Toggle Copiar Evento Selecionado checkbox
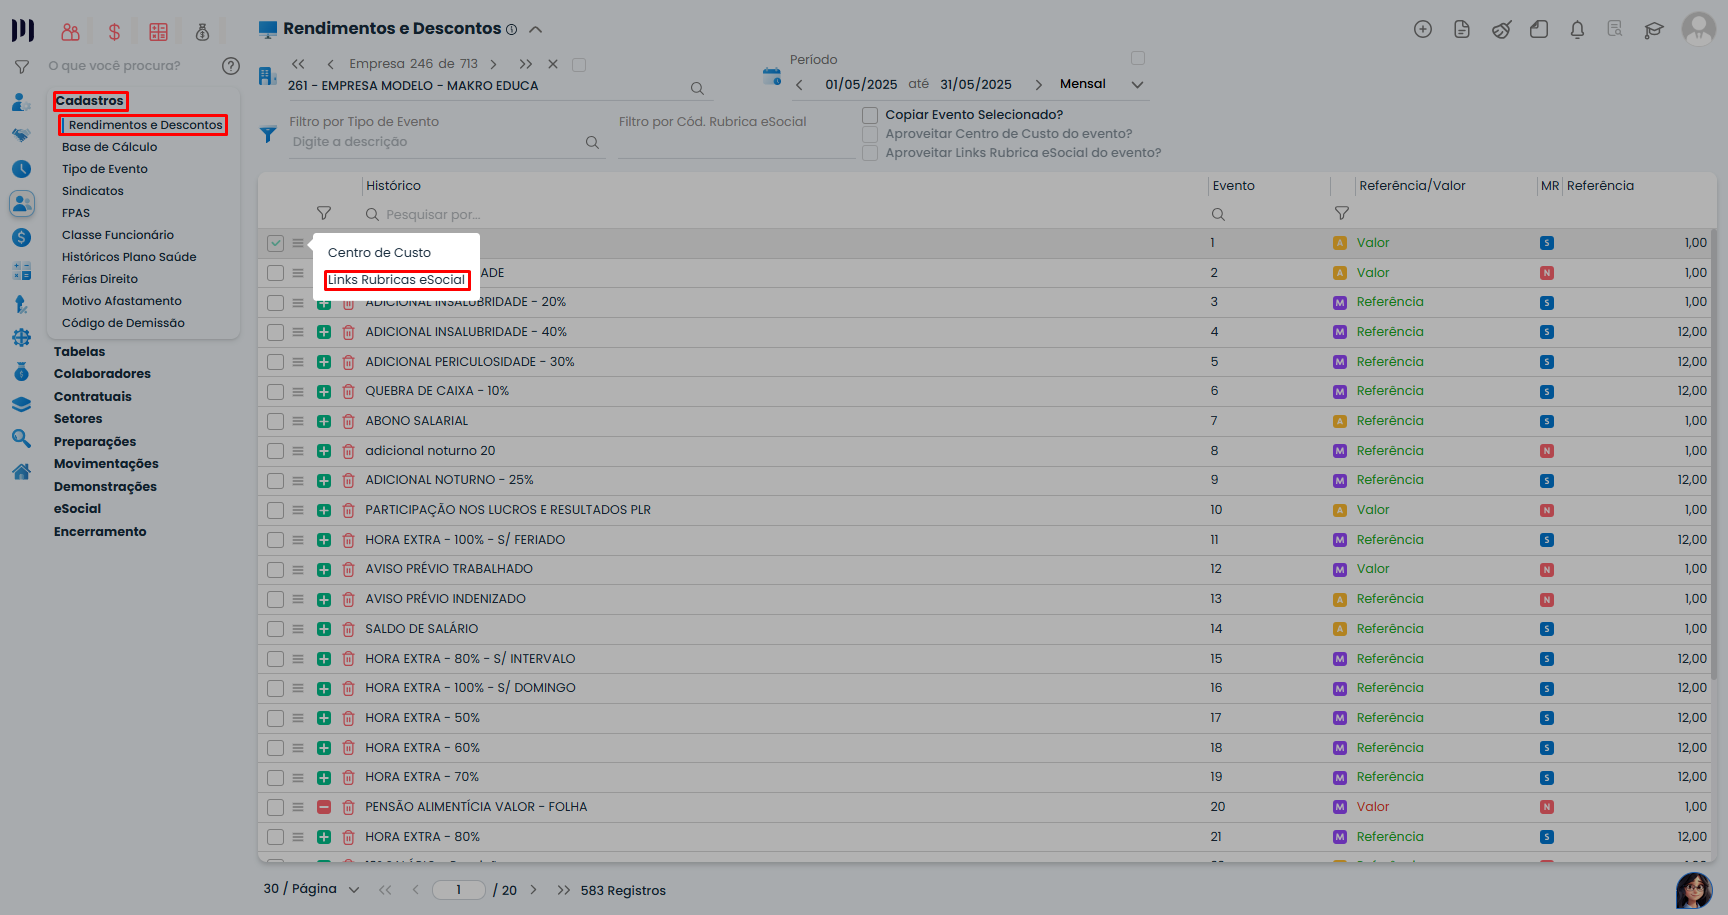Image resolution: width=1728 pixels, height=915 pixels. pyautogui.click(x=870, y=115)
